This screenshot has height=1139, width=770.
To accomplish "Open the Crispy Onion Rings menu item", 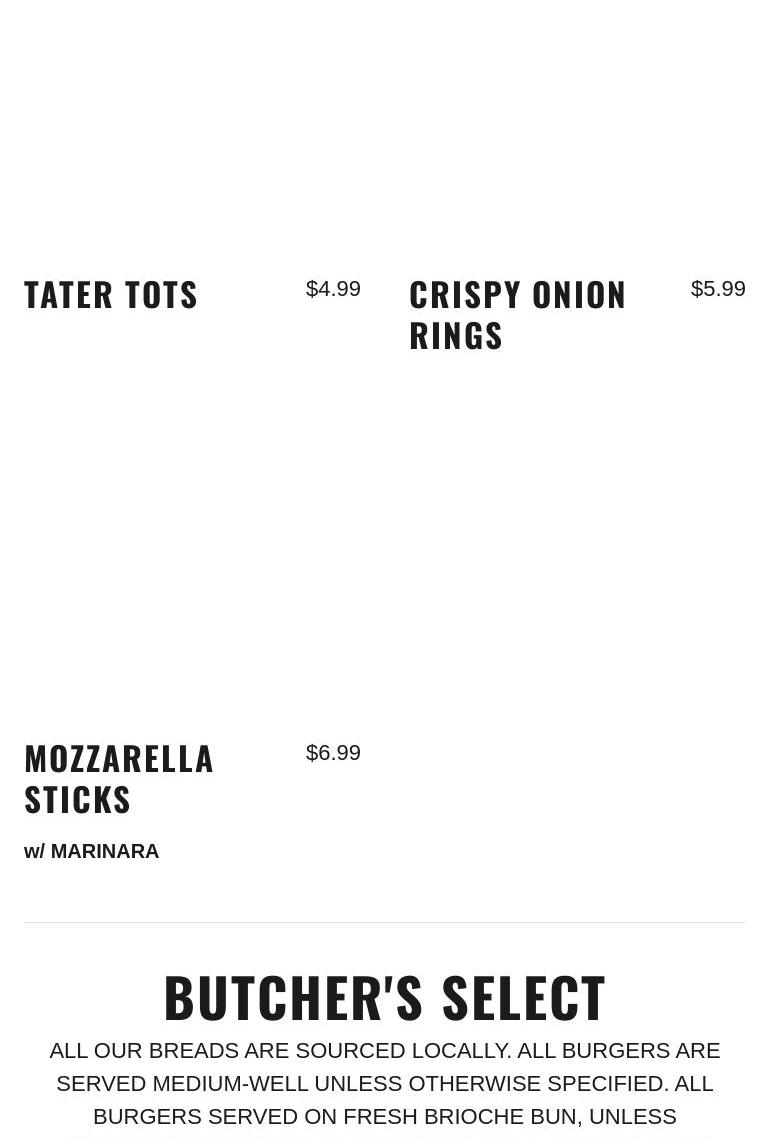I will point(517,314).
